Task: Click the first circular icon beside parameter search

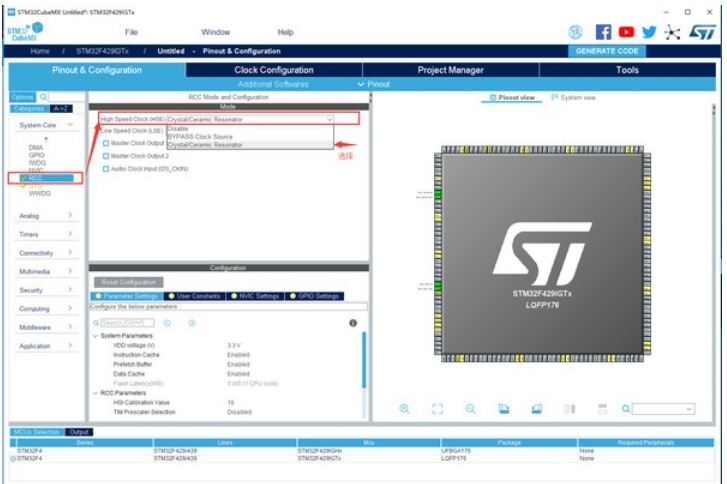Action: (167, 323)
